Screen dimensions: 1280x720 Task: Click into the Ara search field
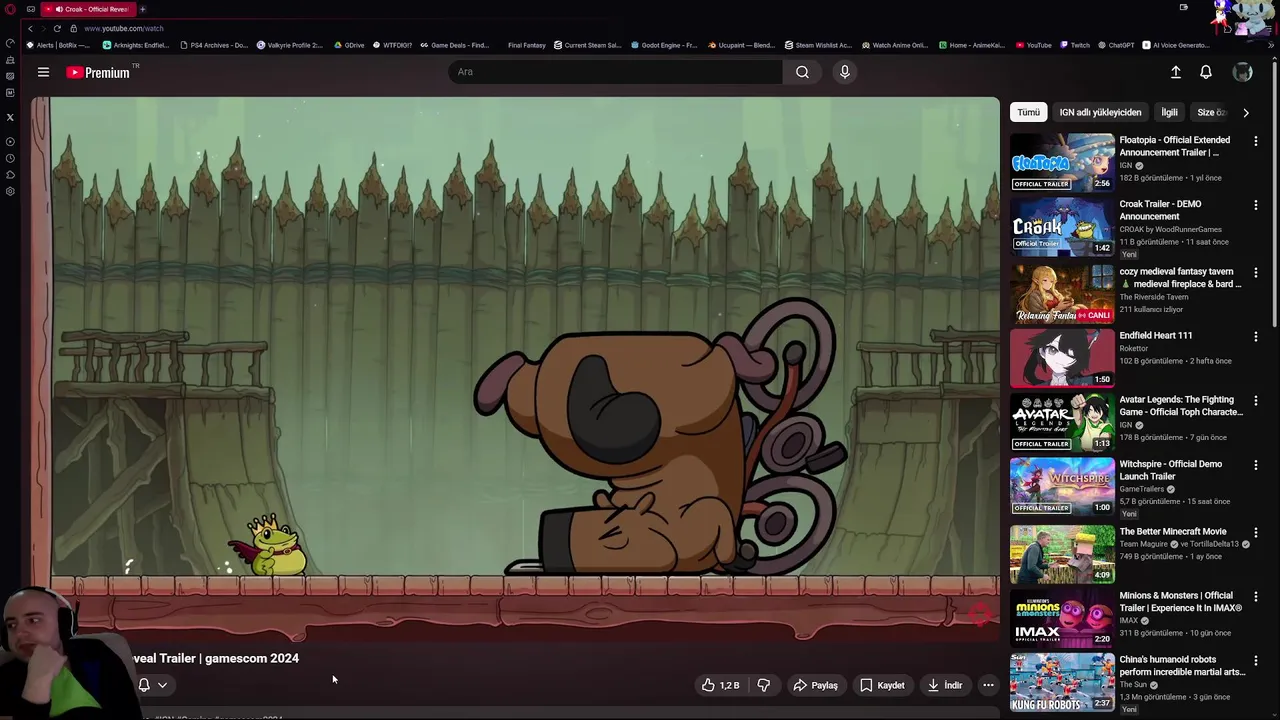pos(615,72)
